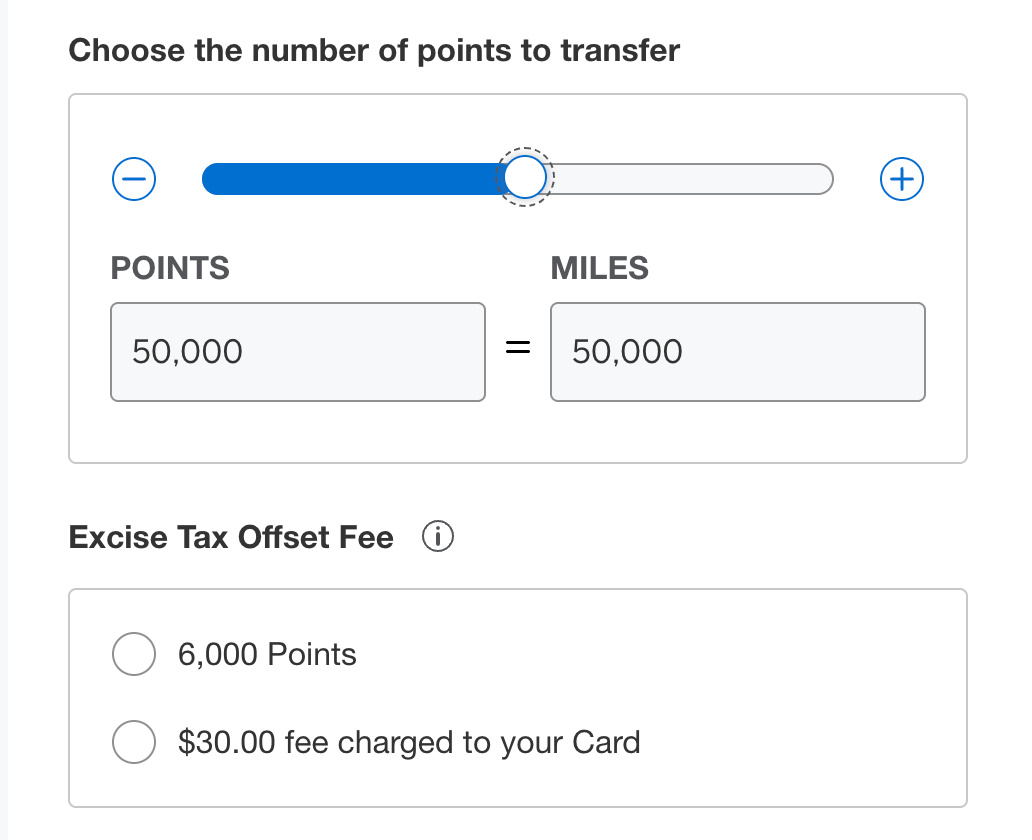Screen dimensions: 1032x840
Task: Select the $30.00 fee charged to Card option
Action: pos(134,742)
